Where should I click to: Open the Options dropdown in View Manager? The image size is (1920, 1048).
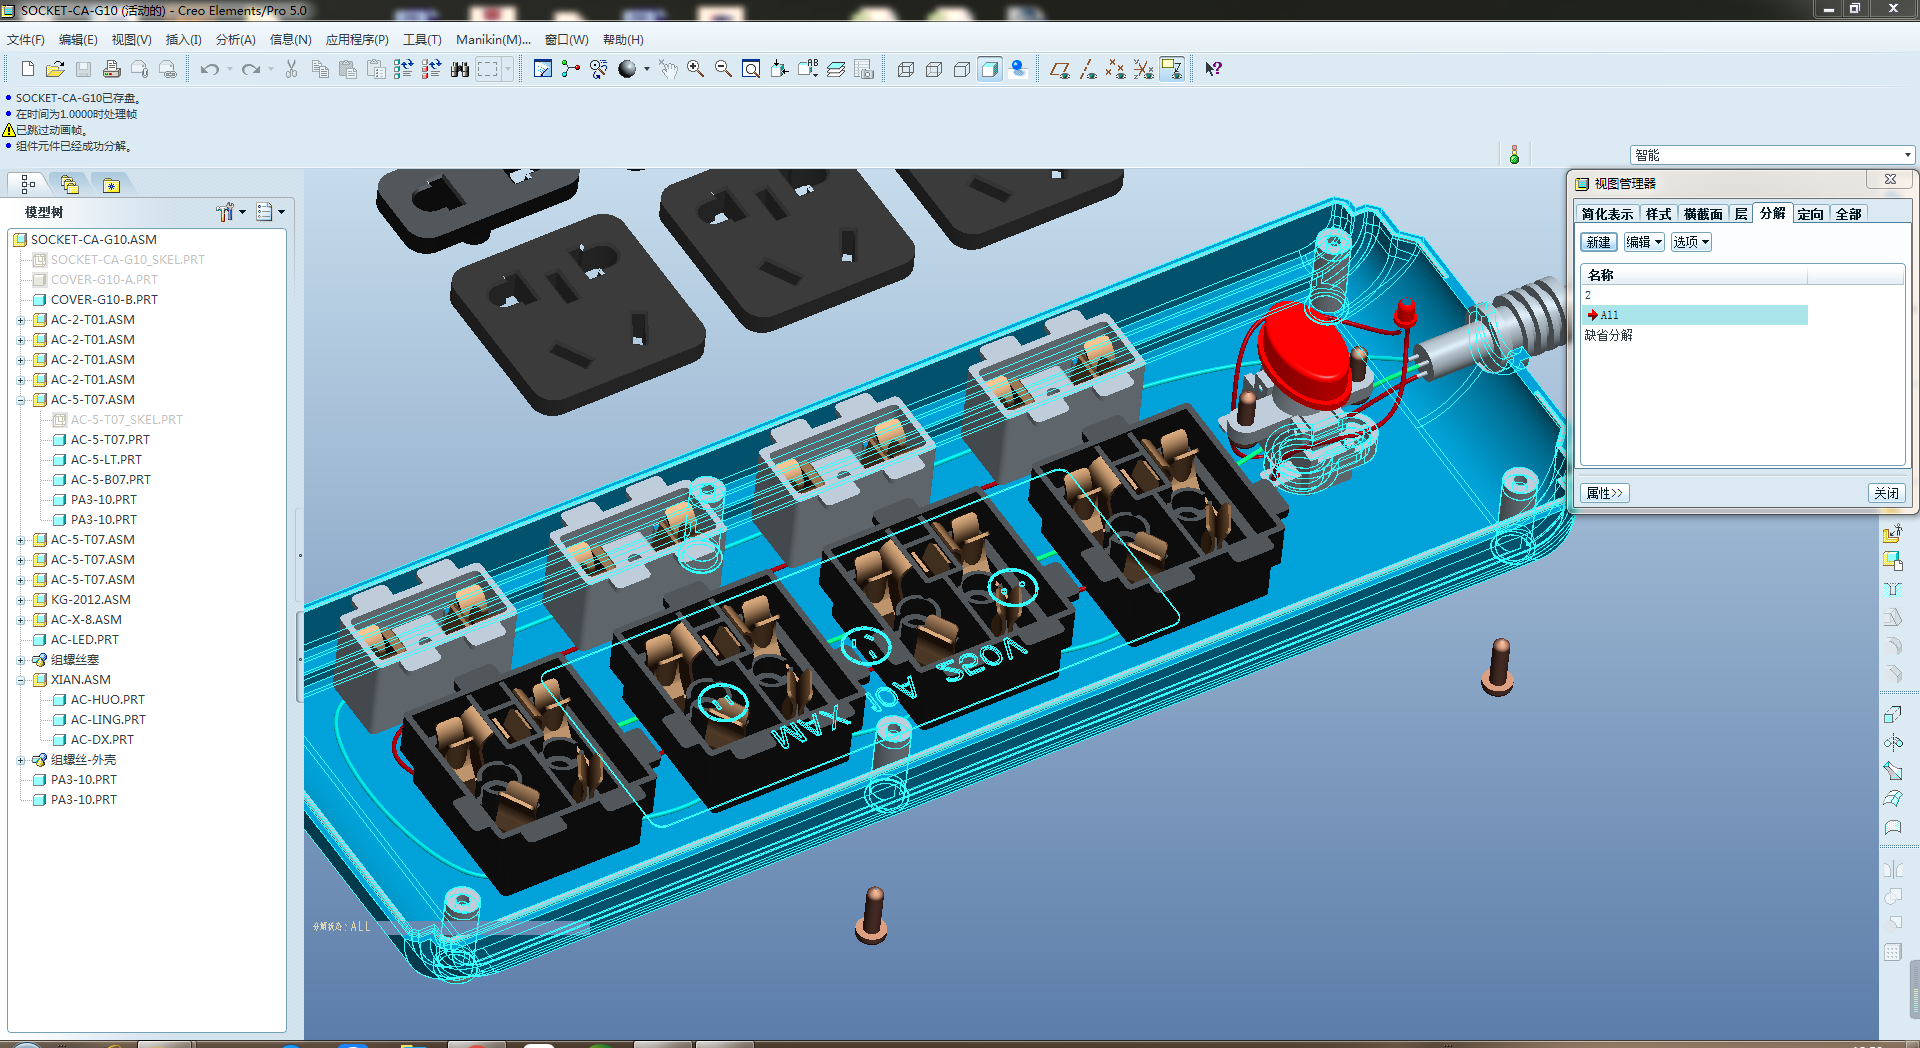point(1691,242)
